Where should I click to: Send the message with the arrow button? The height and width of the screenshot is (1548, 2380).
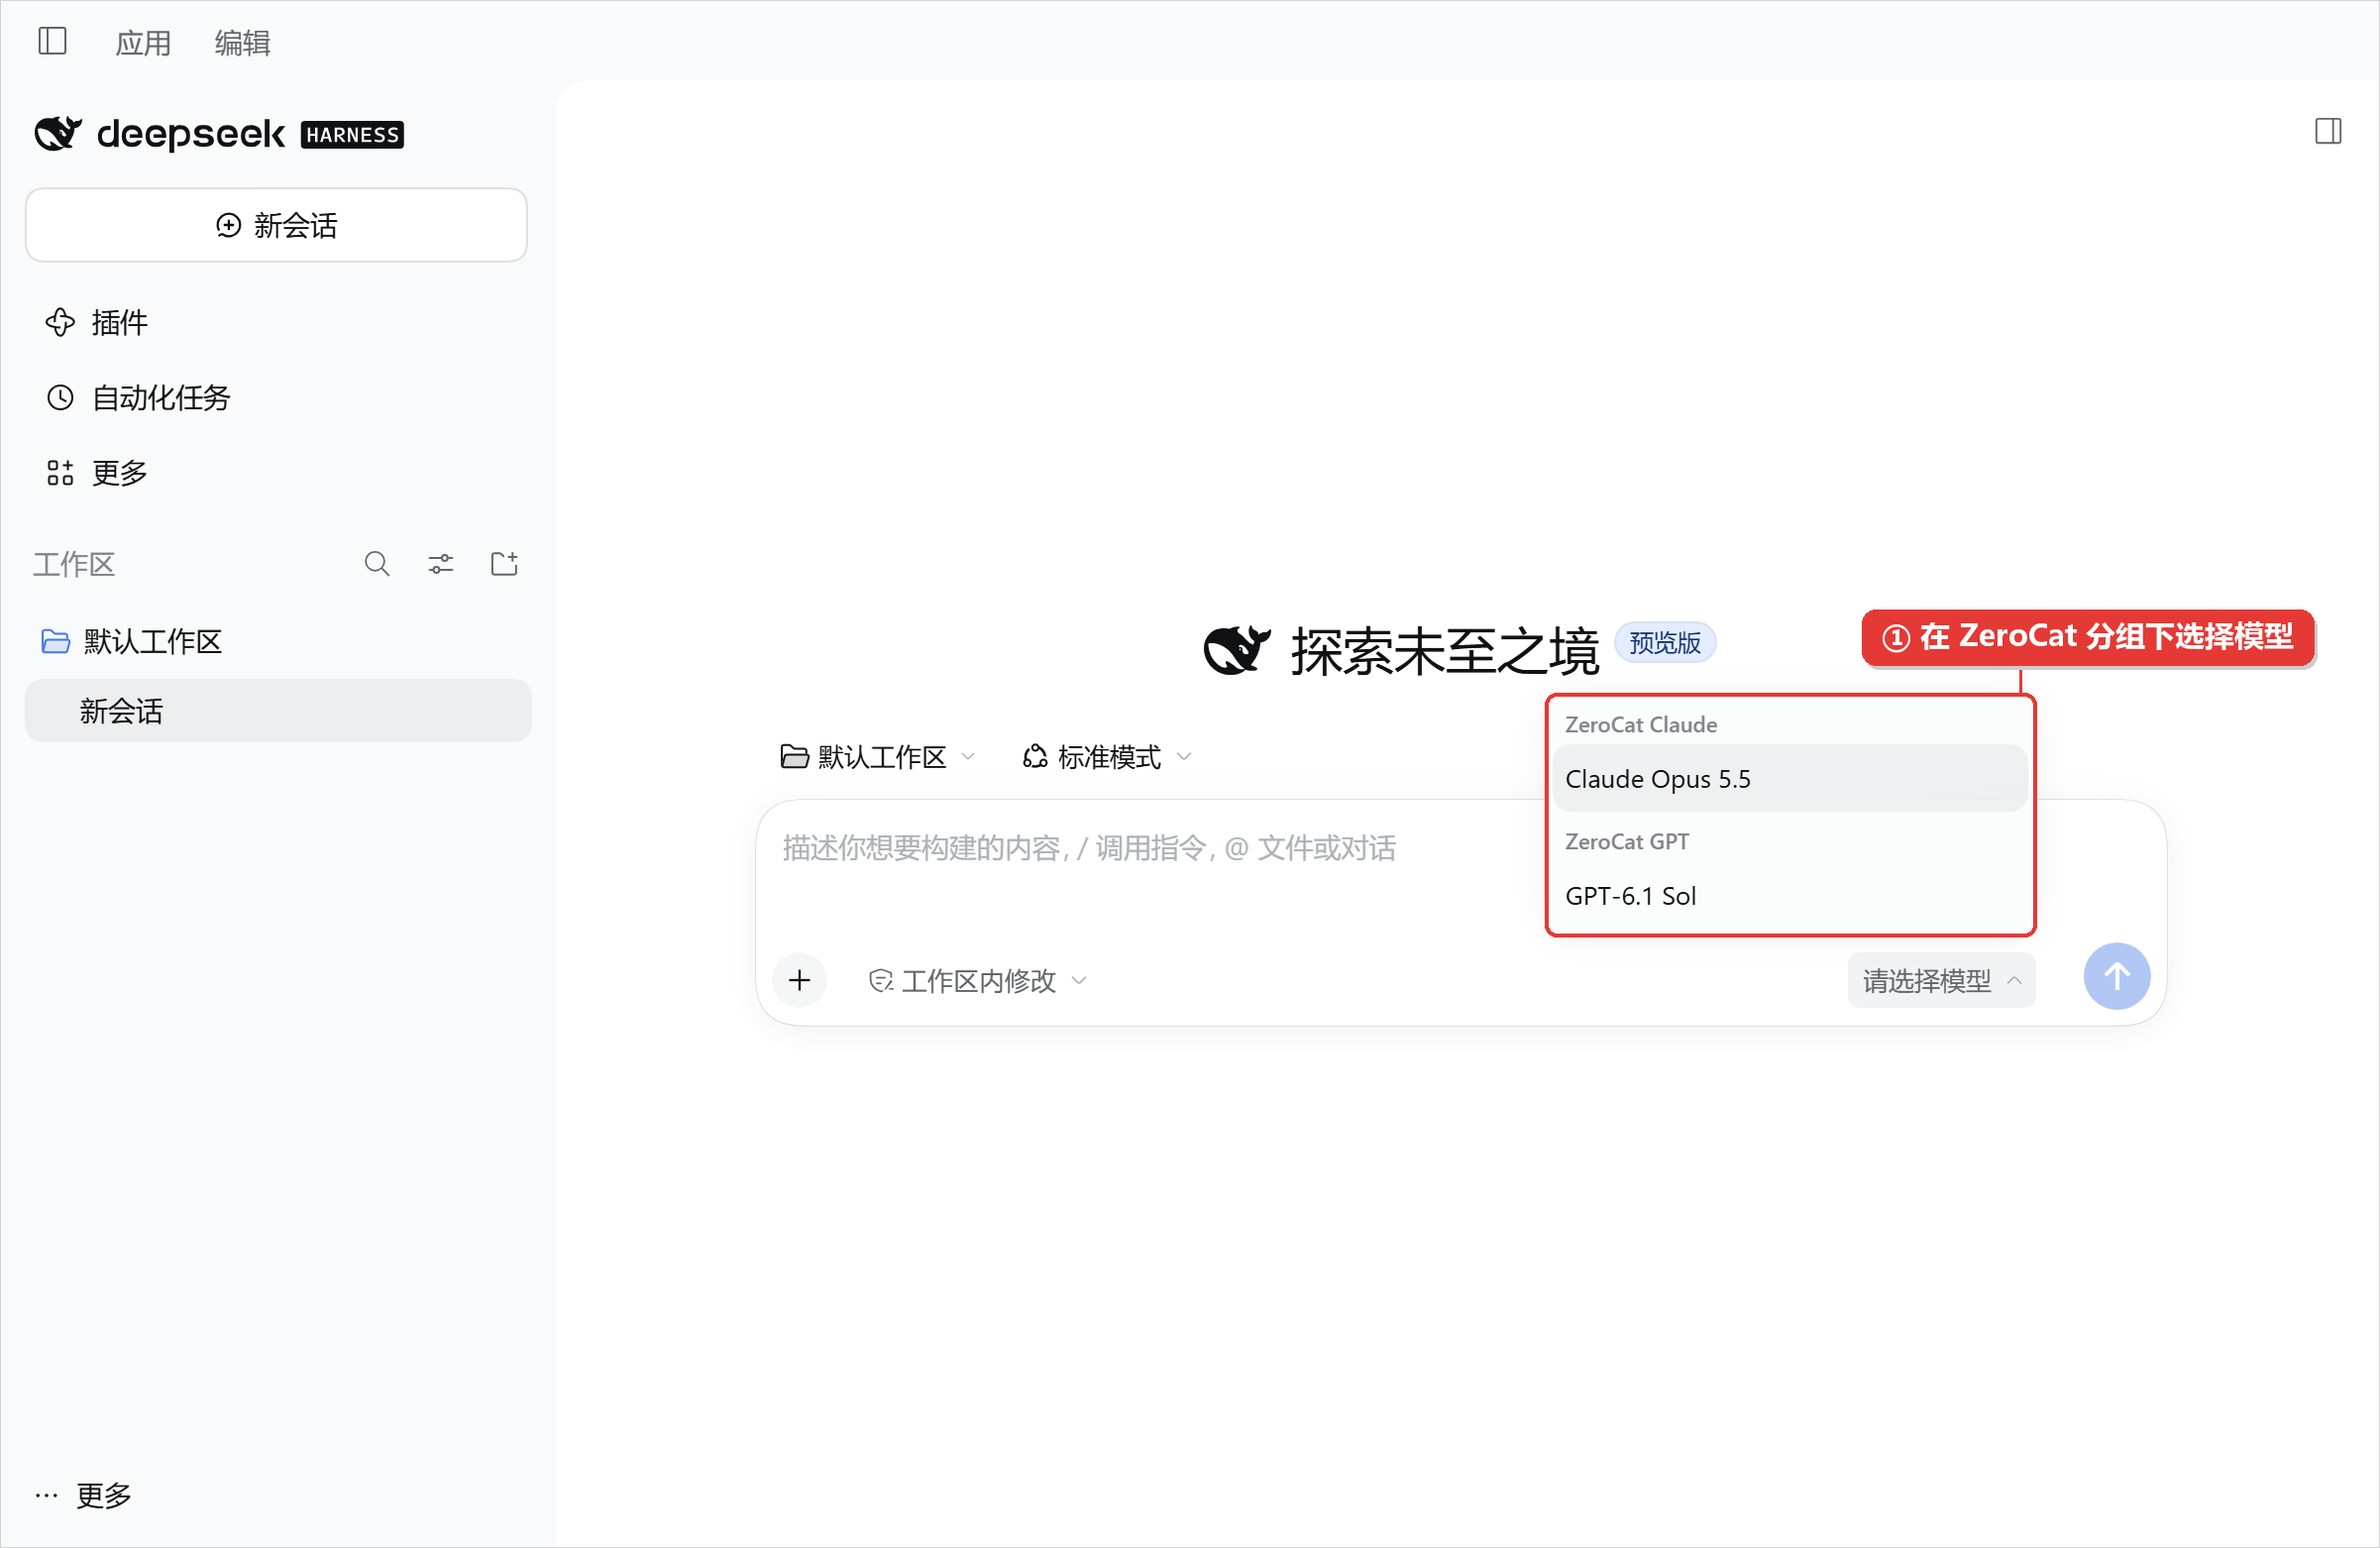click(2116, 977)
